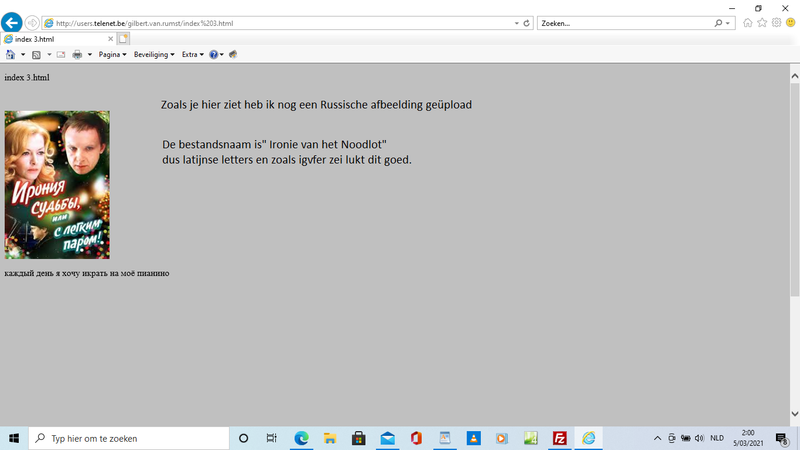Expand the RSS feeds dropdown arrow
The height and width of the screenshot is (450, 800).
click(49, 55)
